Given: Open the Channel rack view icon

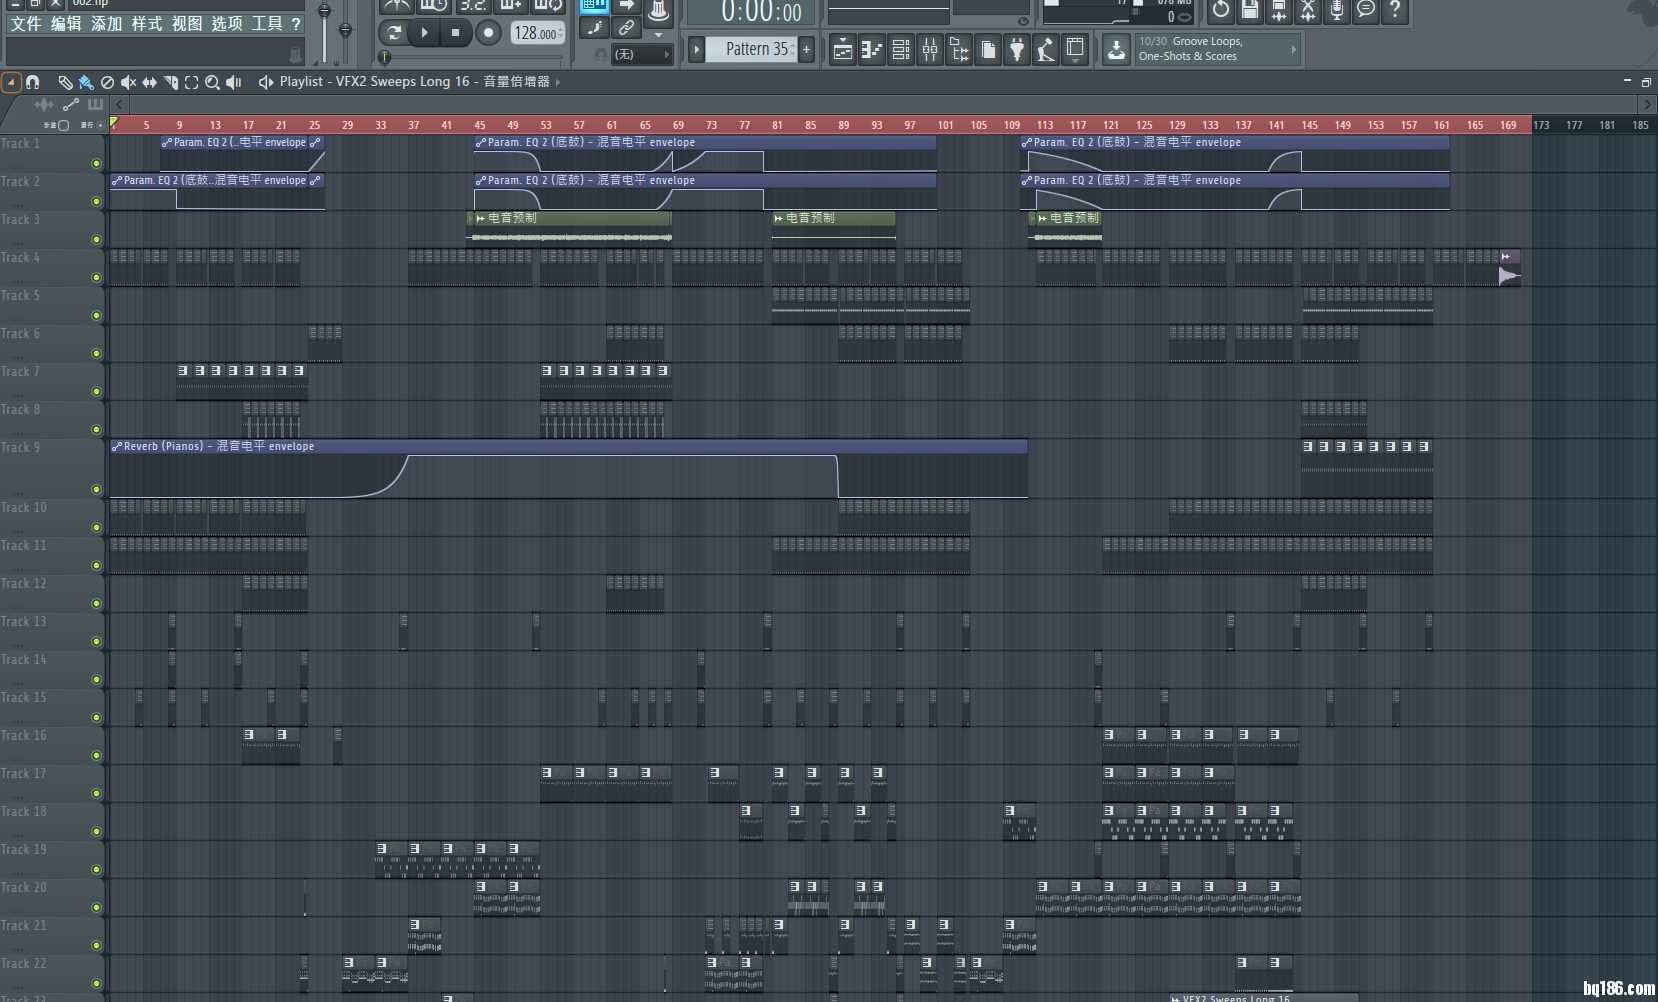Looking at the screenshot, I should click(901, 50).
